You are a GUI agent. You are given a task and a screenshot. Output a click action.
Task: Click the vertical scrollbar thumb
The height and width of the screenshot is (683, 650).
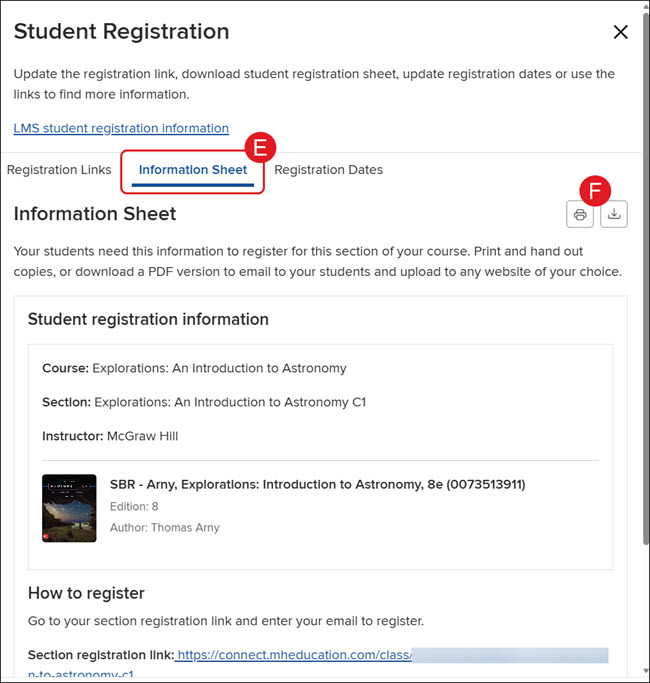[646, 279]
